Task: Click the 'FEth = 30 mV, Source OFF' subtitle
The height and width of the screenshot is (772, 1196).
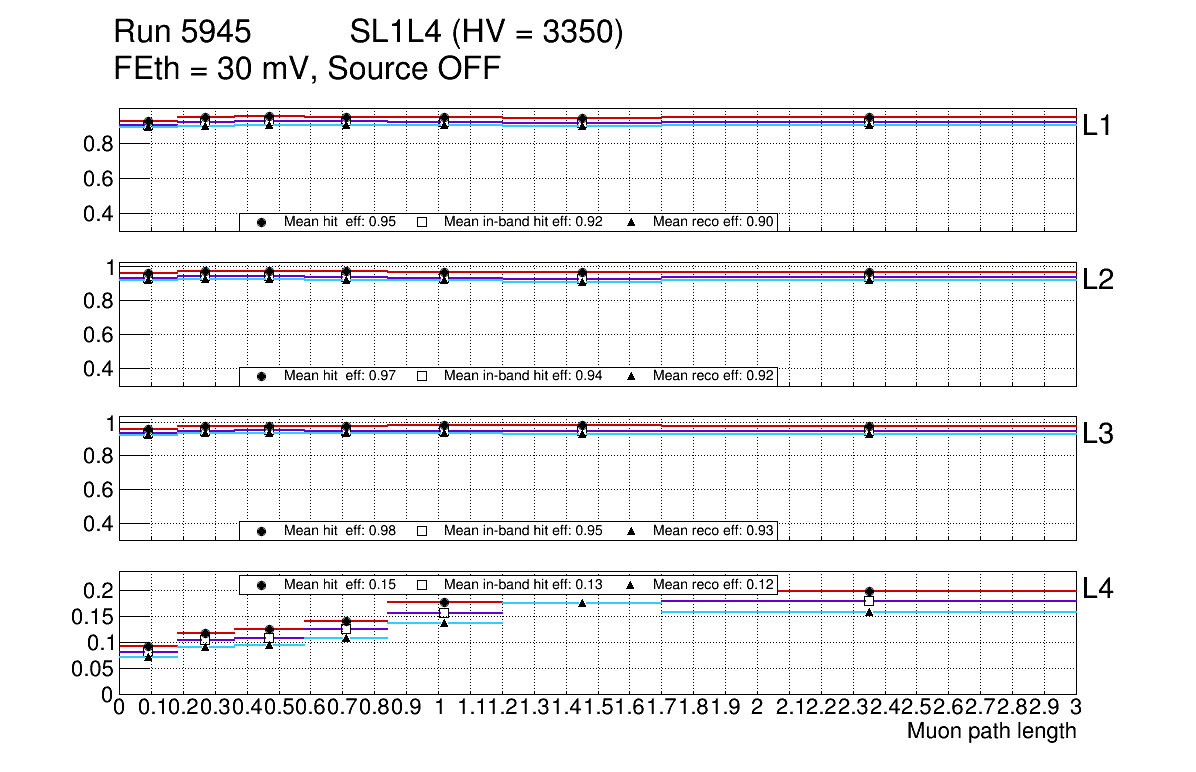Action: click(x=307, y=69)
